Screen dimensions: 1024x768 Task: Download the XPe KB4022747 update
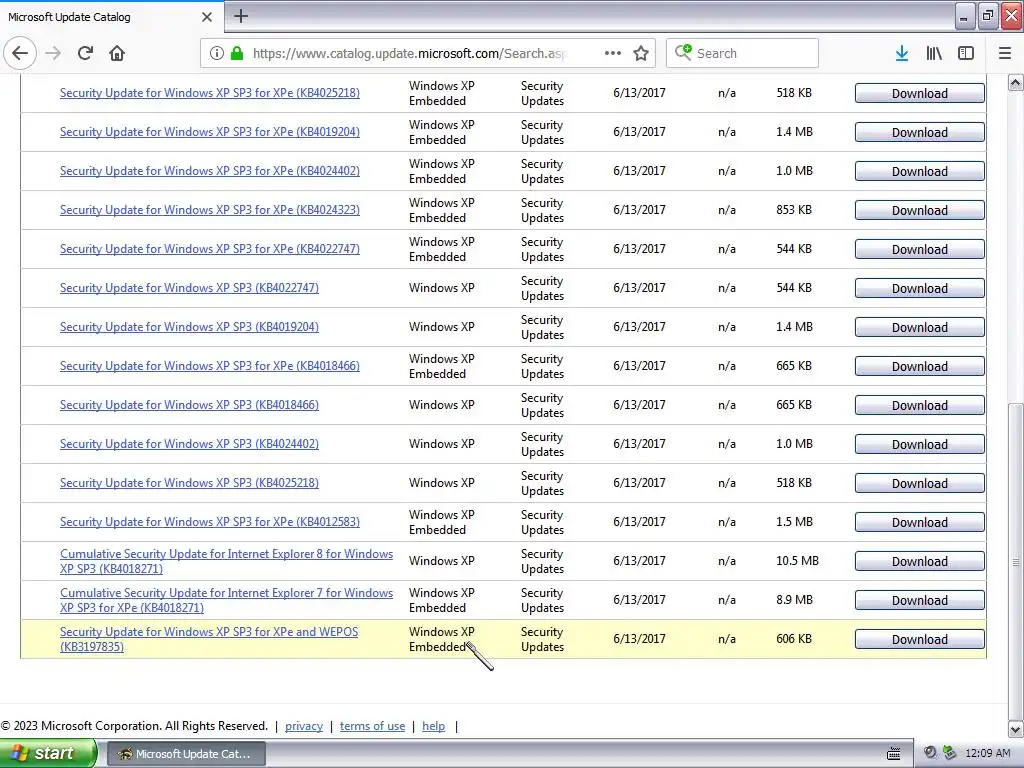point(920,249)
